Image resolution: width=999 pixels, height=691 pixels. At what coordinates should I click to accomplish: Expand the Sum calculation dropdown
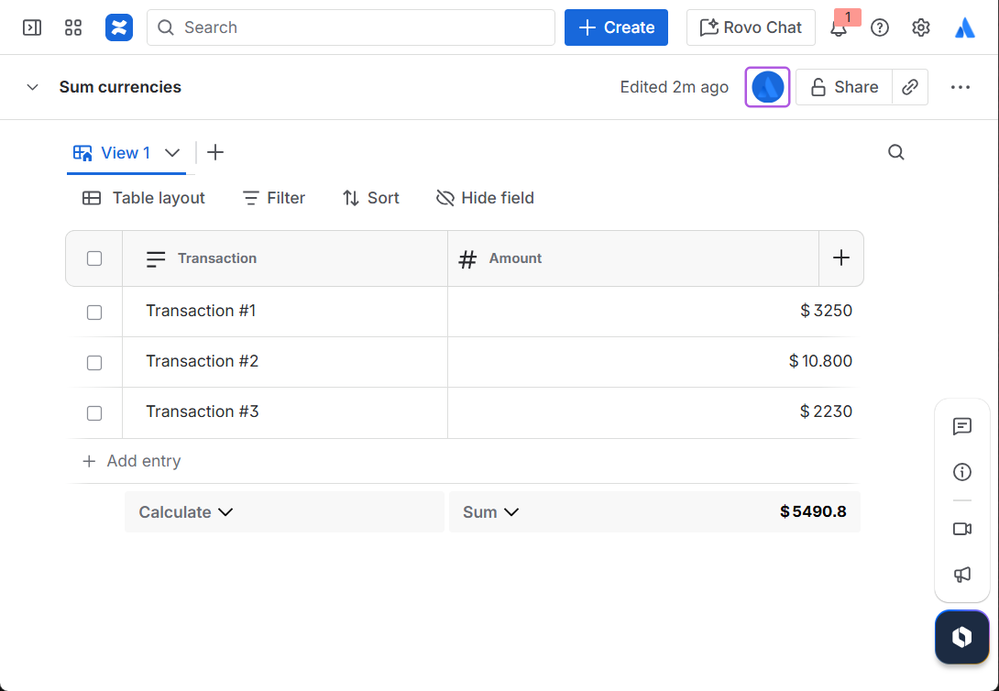(491, 512)
